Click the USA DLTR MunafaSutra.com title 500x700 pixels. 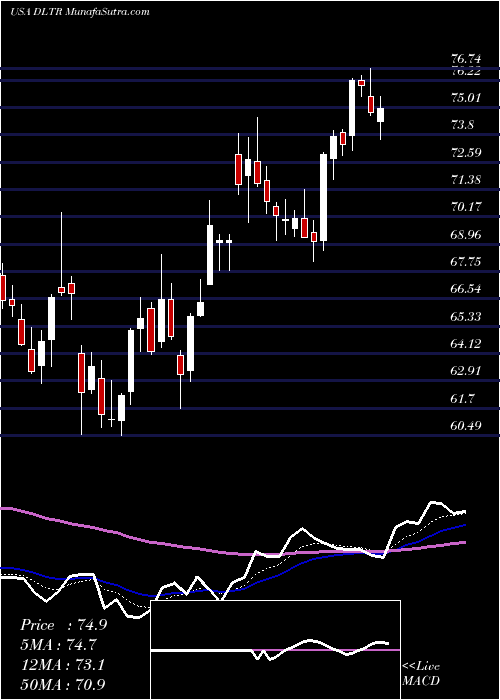(x=79, y=12)
